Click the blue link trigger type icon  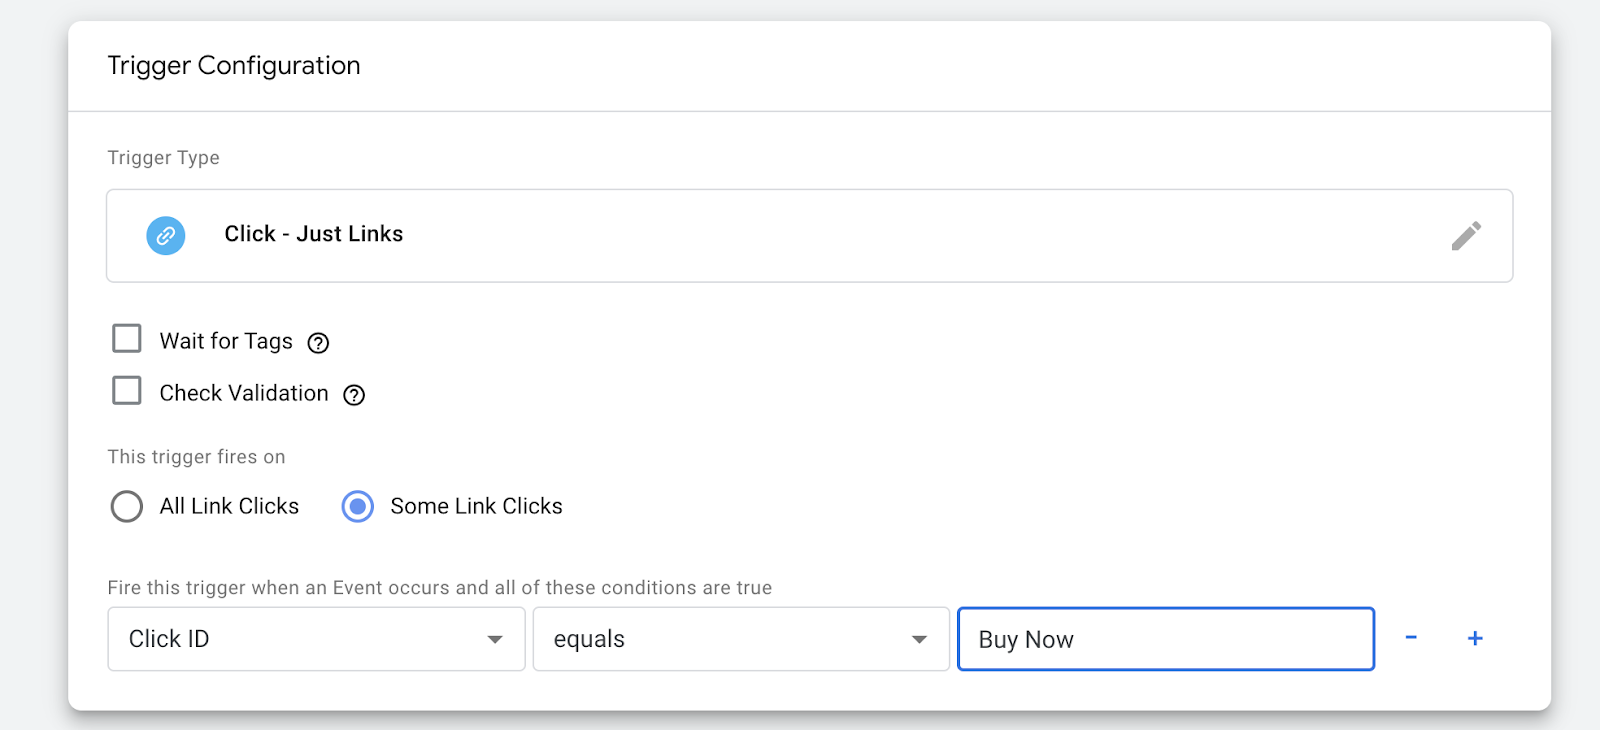point(166,236)
